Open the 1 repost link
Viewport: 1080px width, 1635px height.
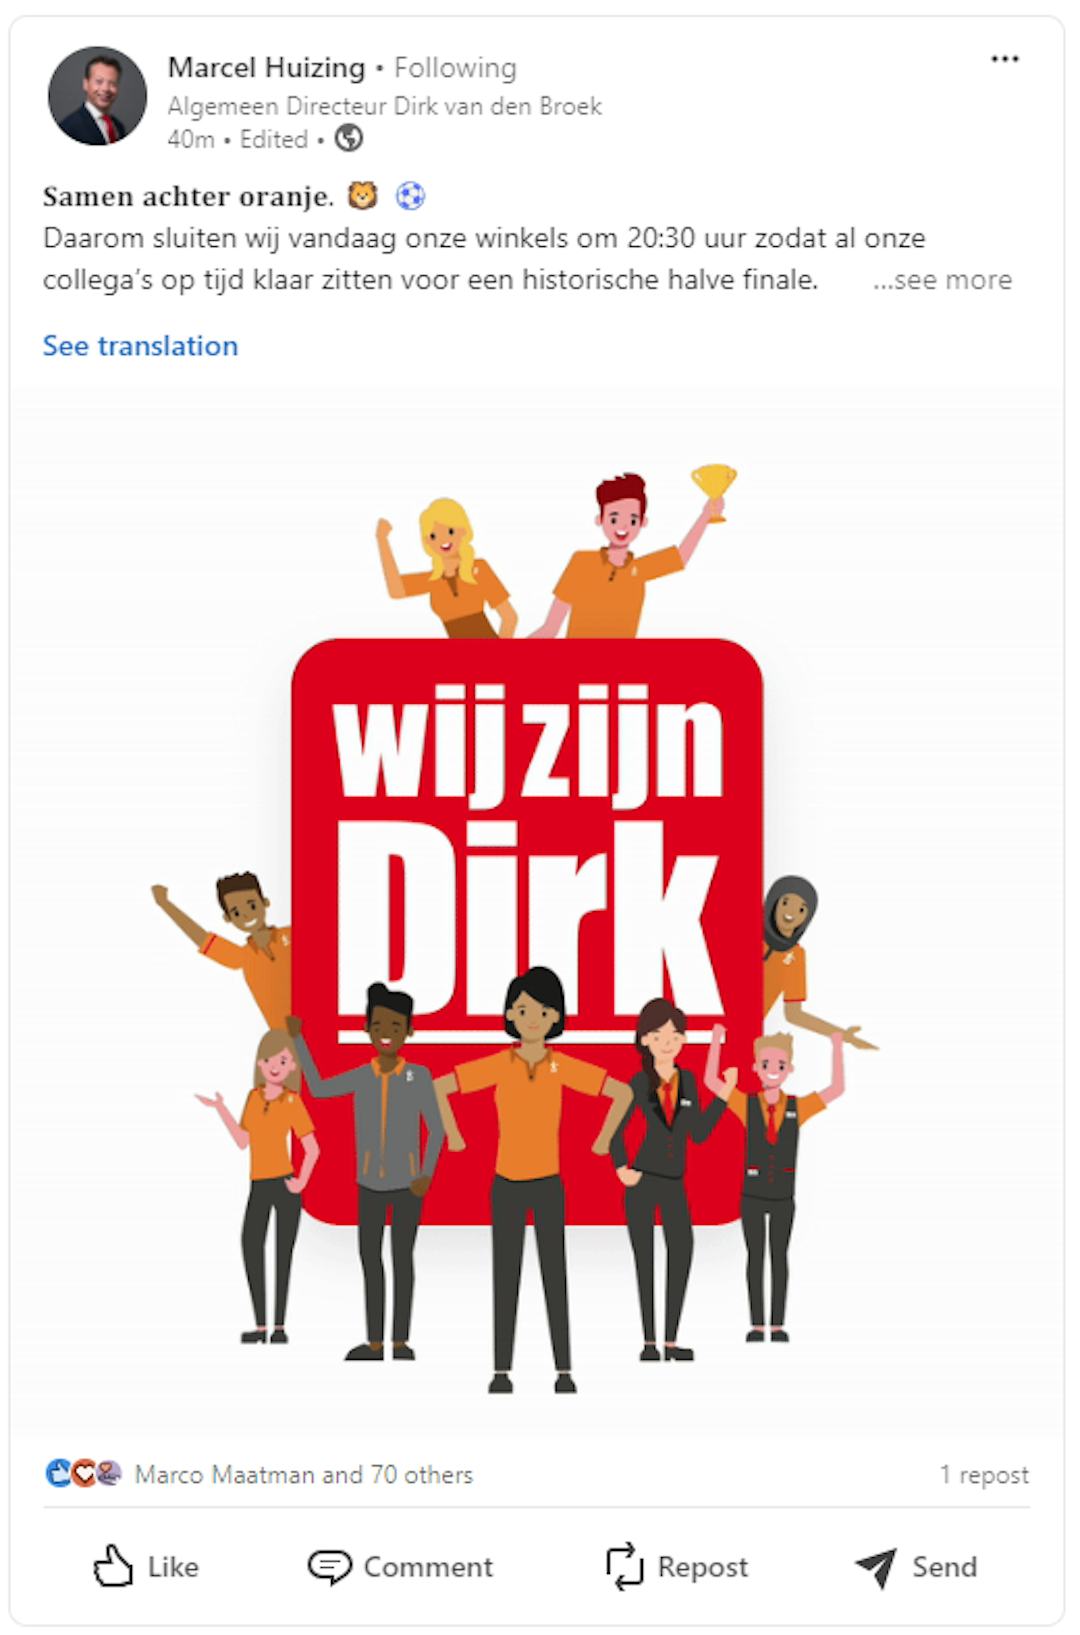click(x=984, y=1475)
